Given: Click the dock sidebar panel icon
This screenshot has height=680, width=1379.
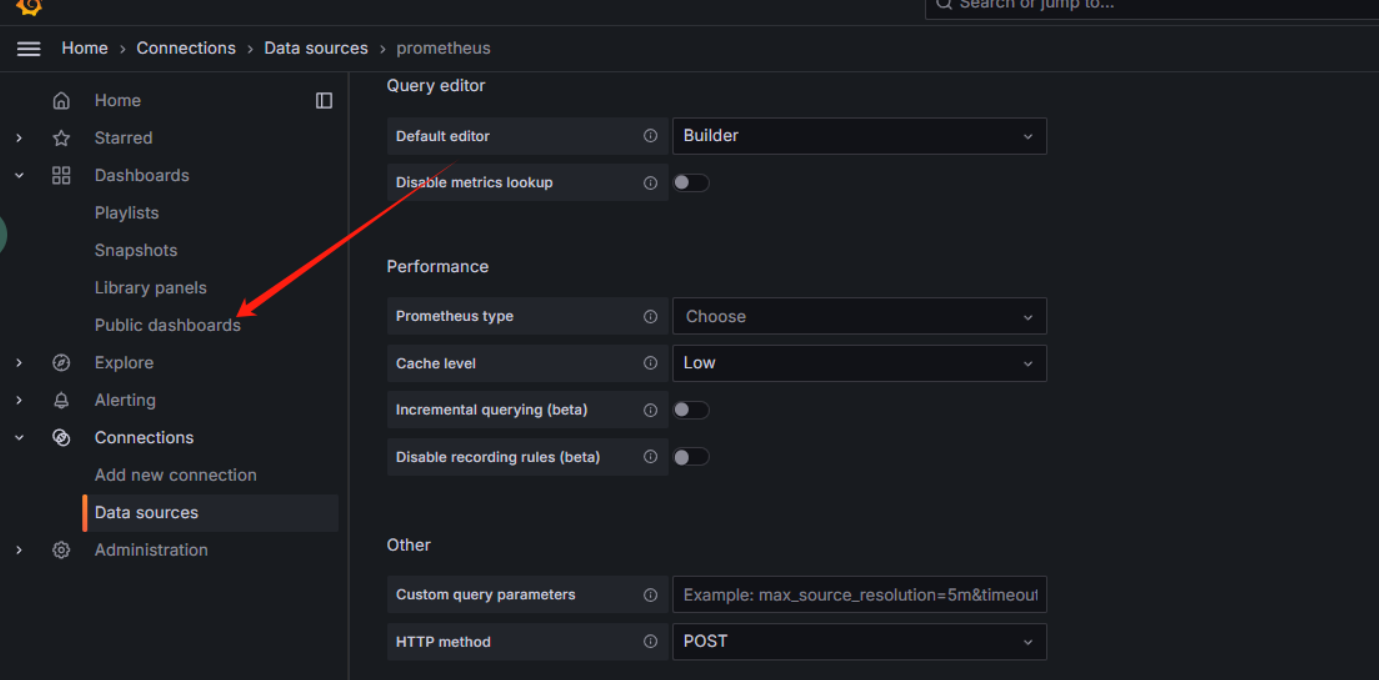Looking at the screenshot, I should coord(324,101).
